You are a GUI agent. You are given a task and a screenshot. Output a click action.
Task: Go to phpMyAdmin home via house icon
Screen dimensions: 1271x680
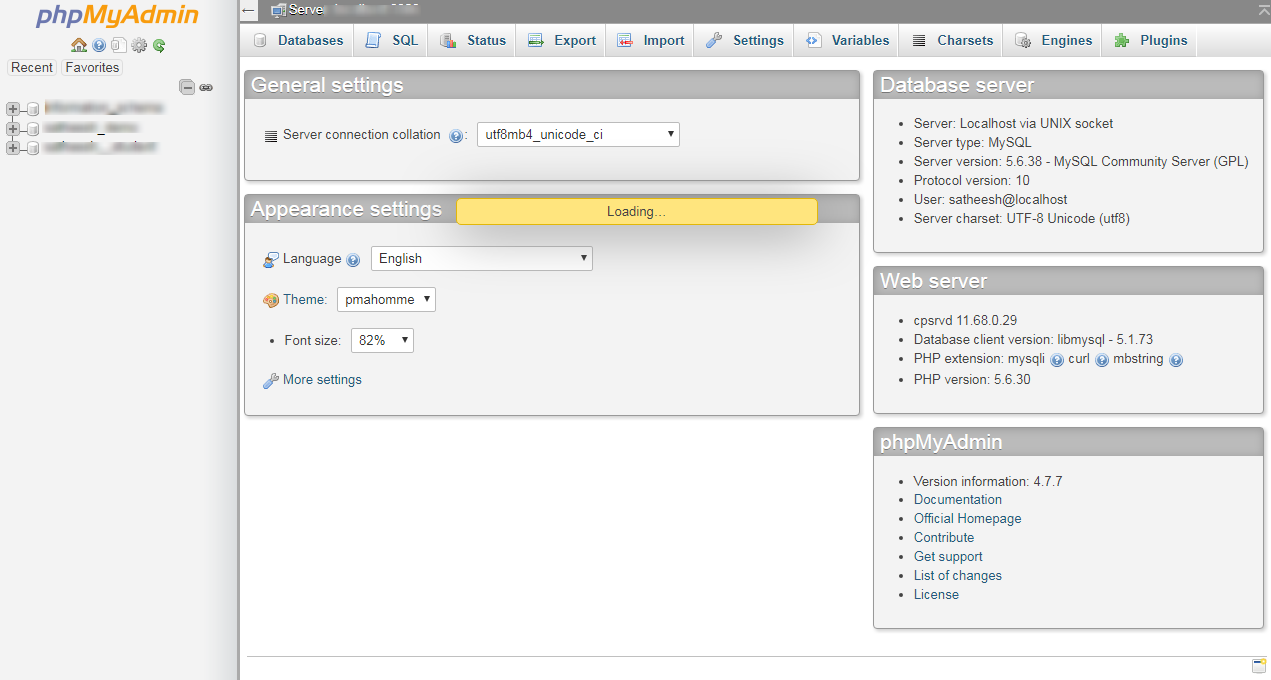[79, 45]
